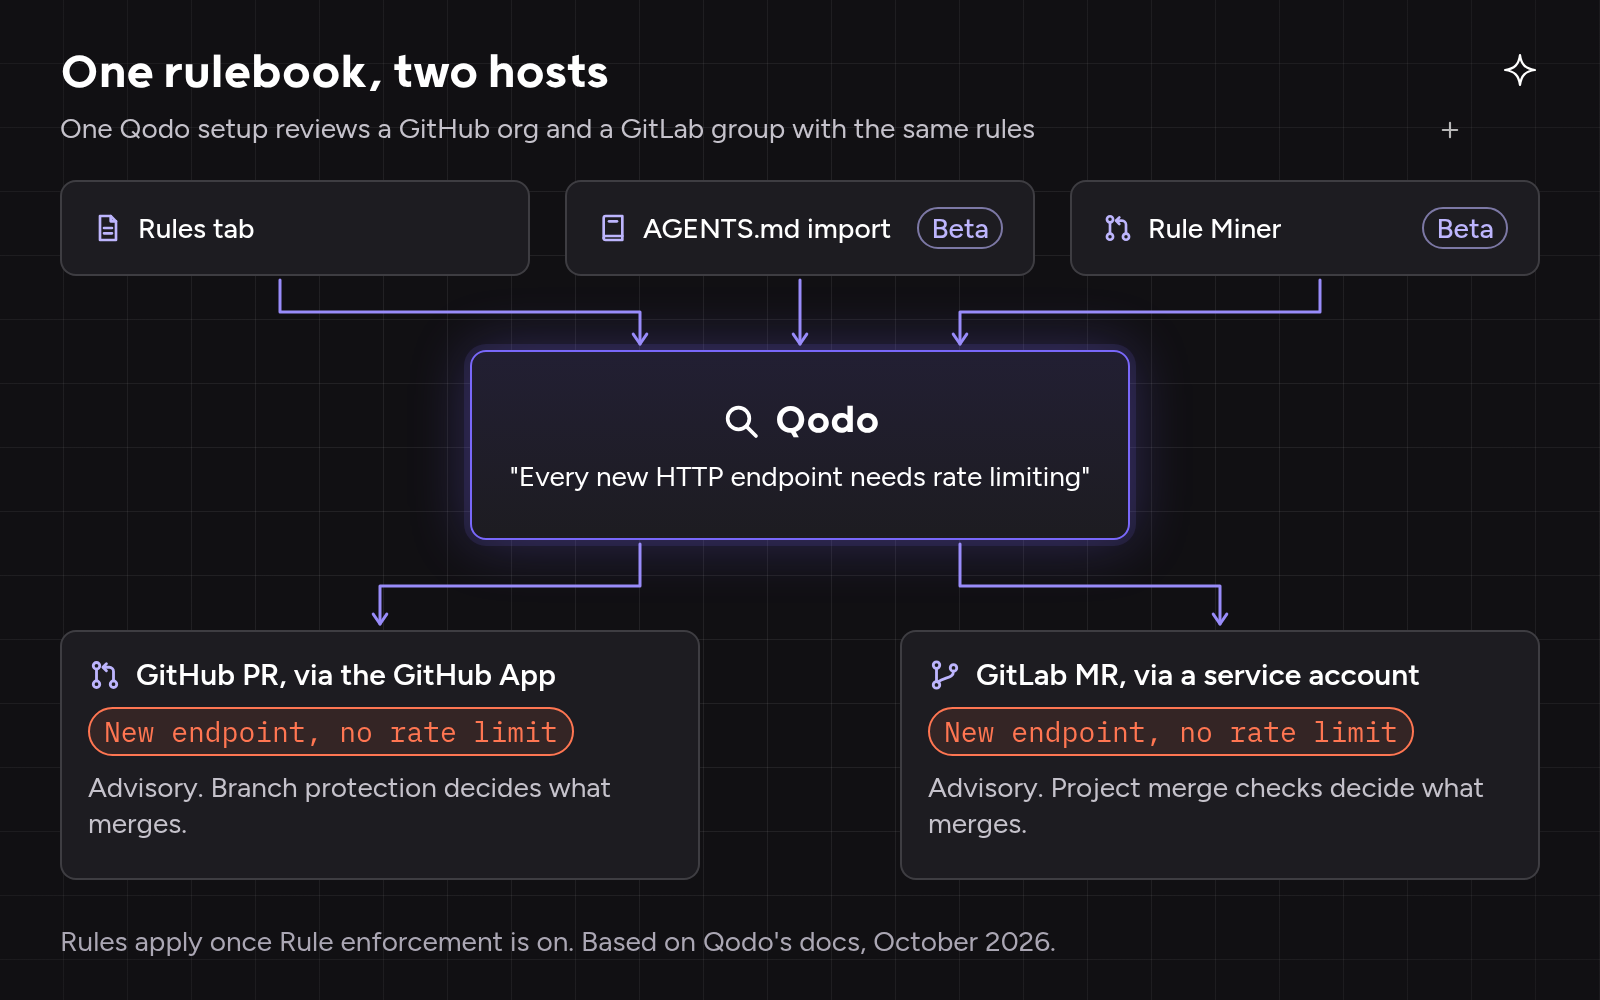The height and width of the screenshot is (1000, 1600).
Task: Click the magnifier icon next to Qodo
Action: 741,421
